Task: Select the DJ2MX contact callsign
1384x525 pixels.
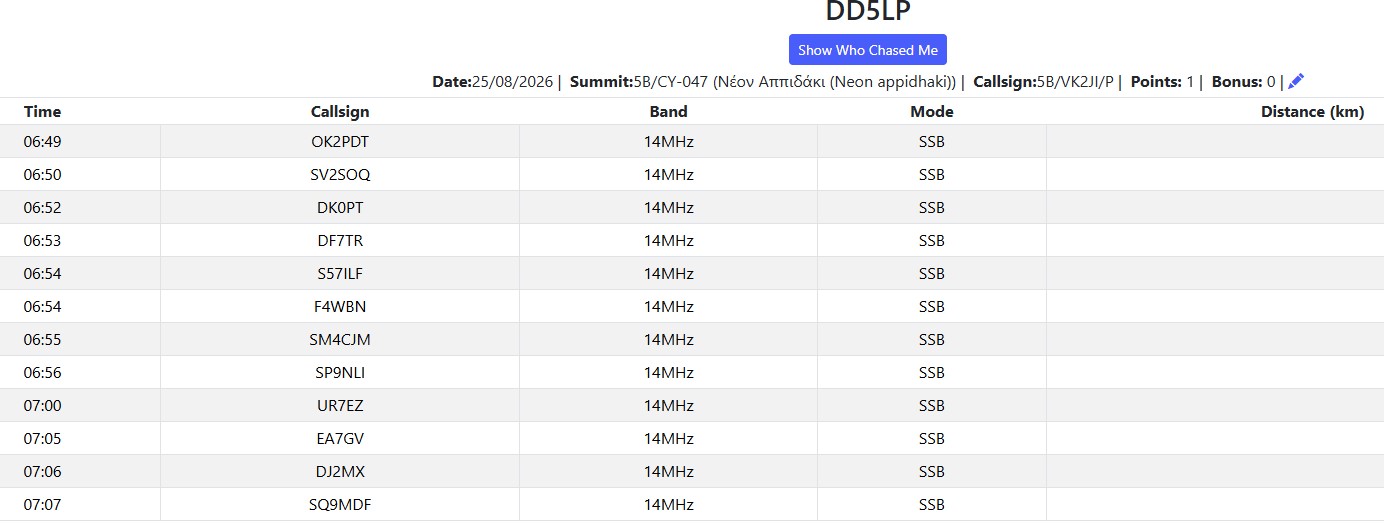Action: click(340, 472)
